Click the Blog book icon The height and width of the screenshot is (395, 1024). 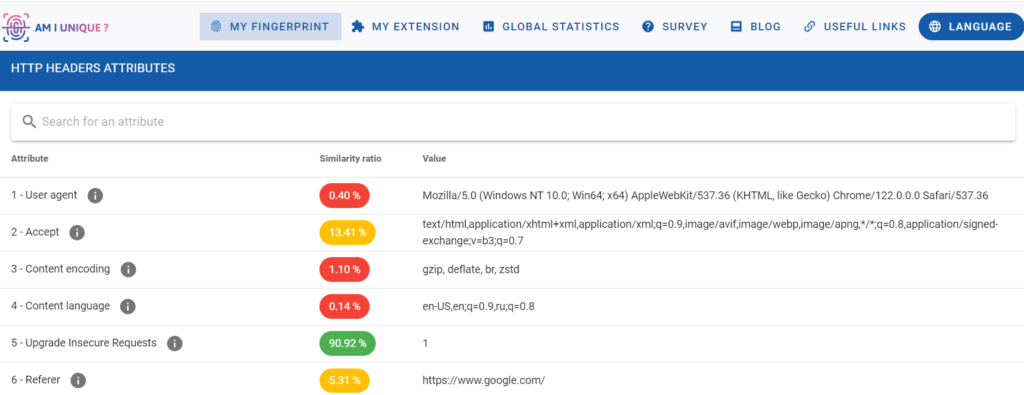tap(737, 27)
